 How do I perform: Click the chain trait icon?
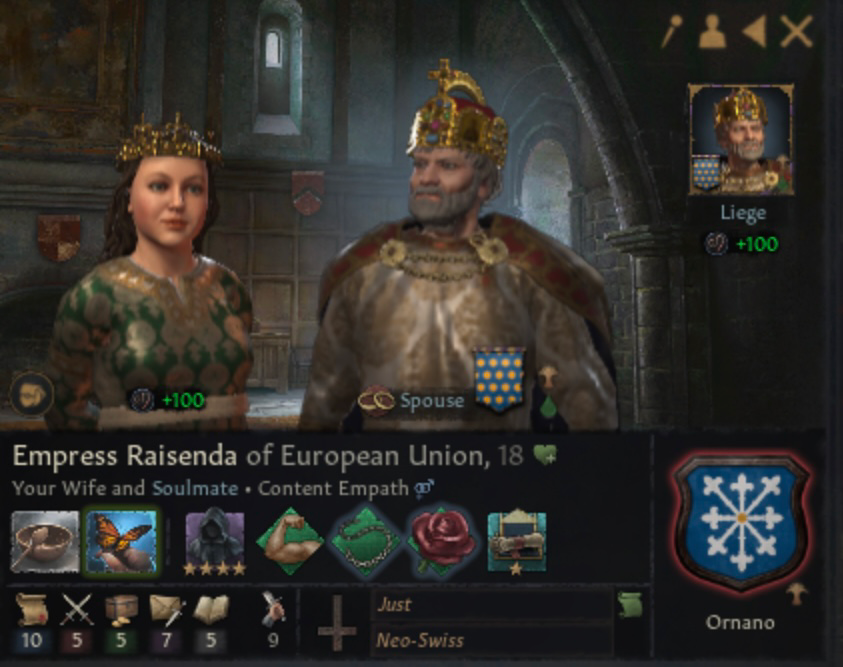(x=366, y=542)
